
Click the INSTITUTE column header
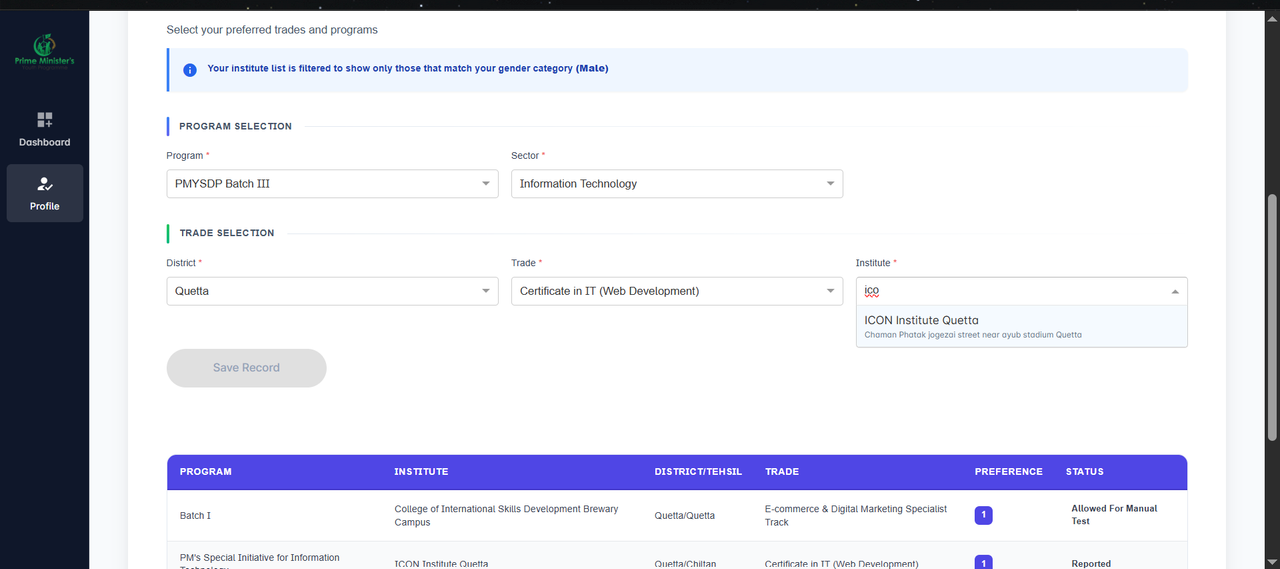pos(421,472)
